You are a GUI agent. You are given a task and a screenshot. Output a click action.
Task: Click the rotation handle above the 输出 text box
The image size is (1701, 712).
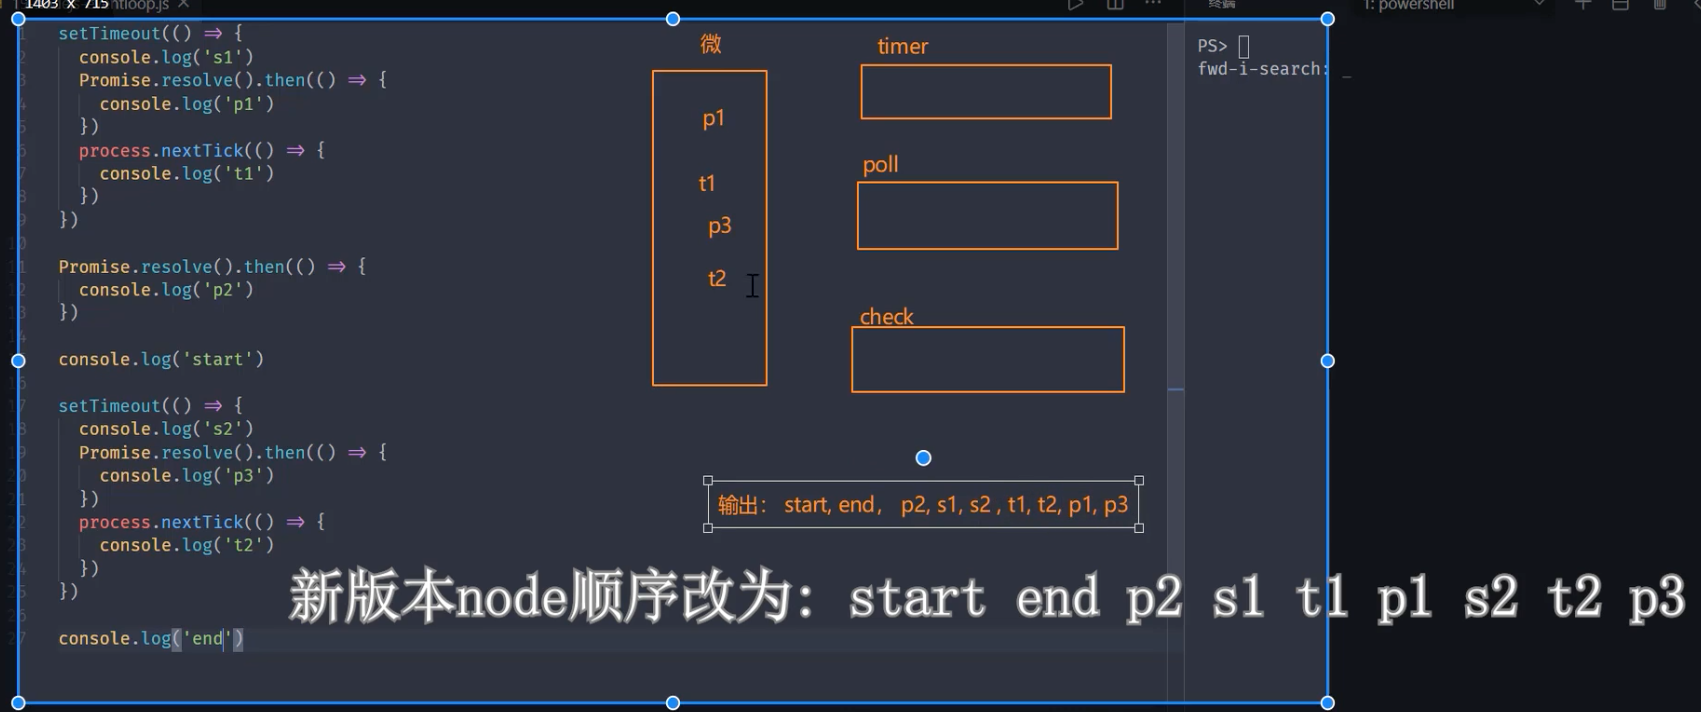tap(923, 458)
